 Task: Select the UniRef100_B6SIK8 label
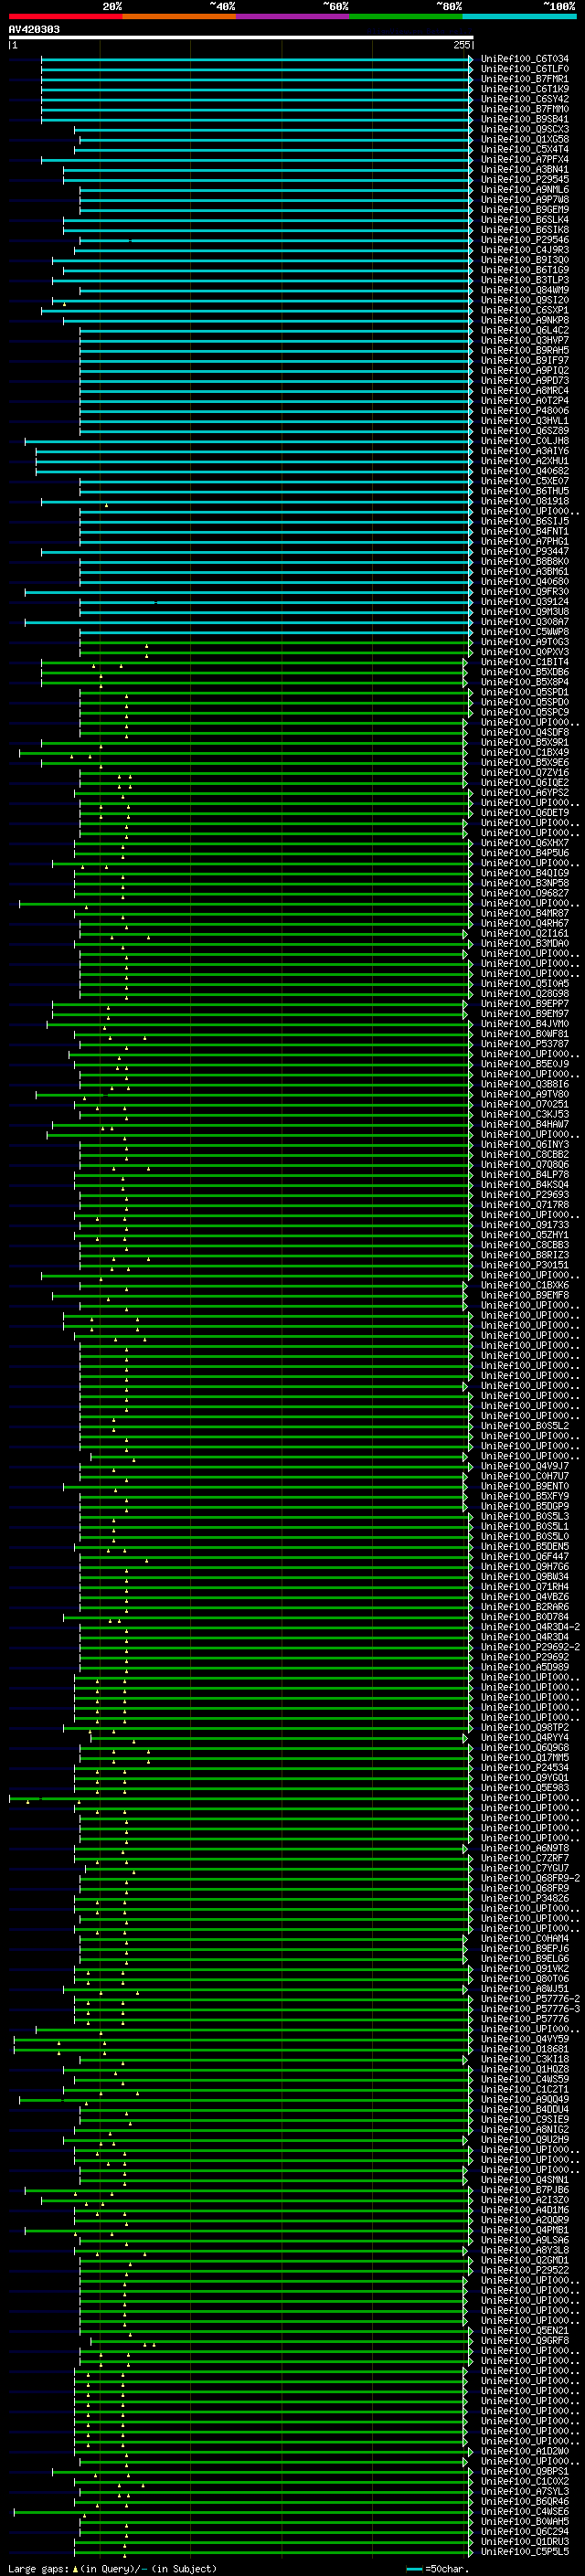tap(524, 230)
